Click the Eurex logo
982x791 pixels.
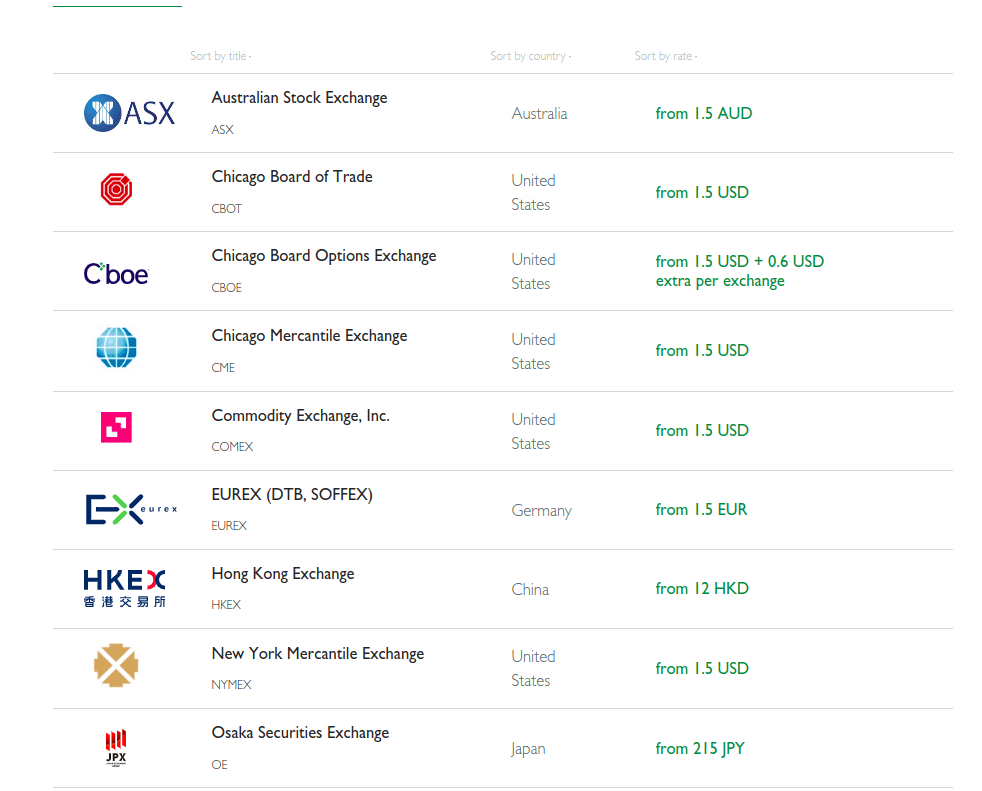point(131,509)
